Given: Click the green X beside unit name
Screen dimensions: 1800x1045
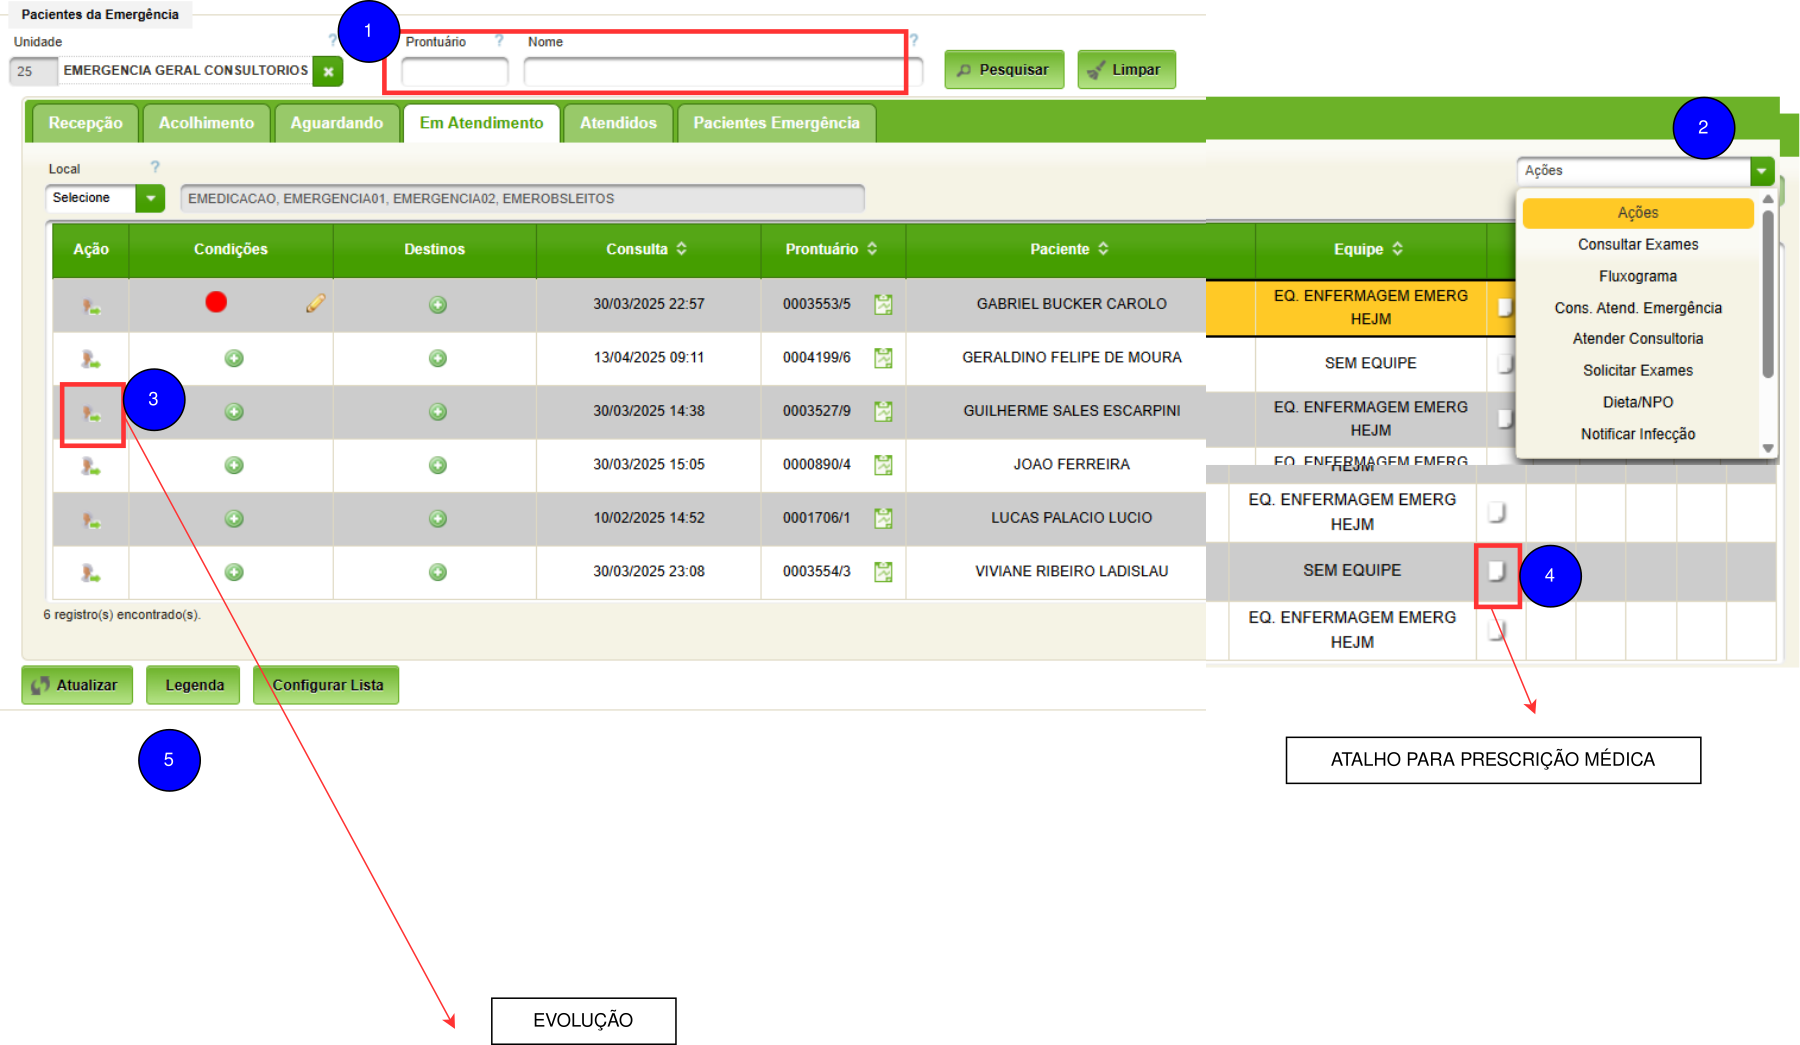Looking at the screenshot, I should [328, 71].
